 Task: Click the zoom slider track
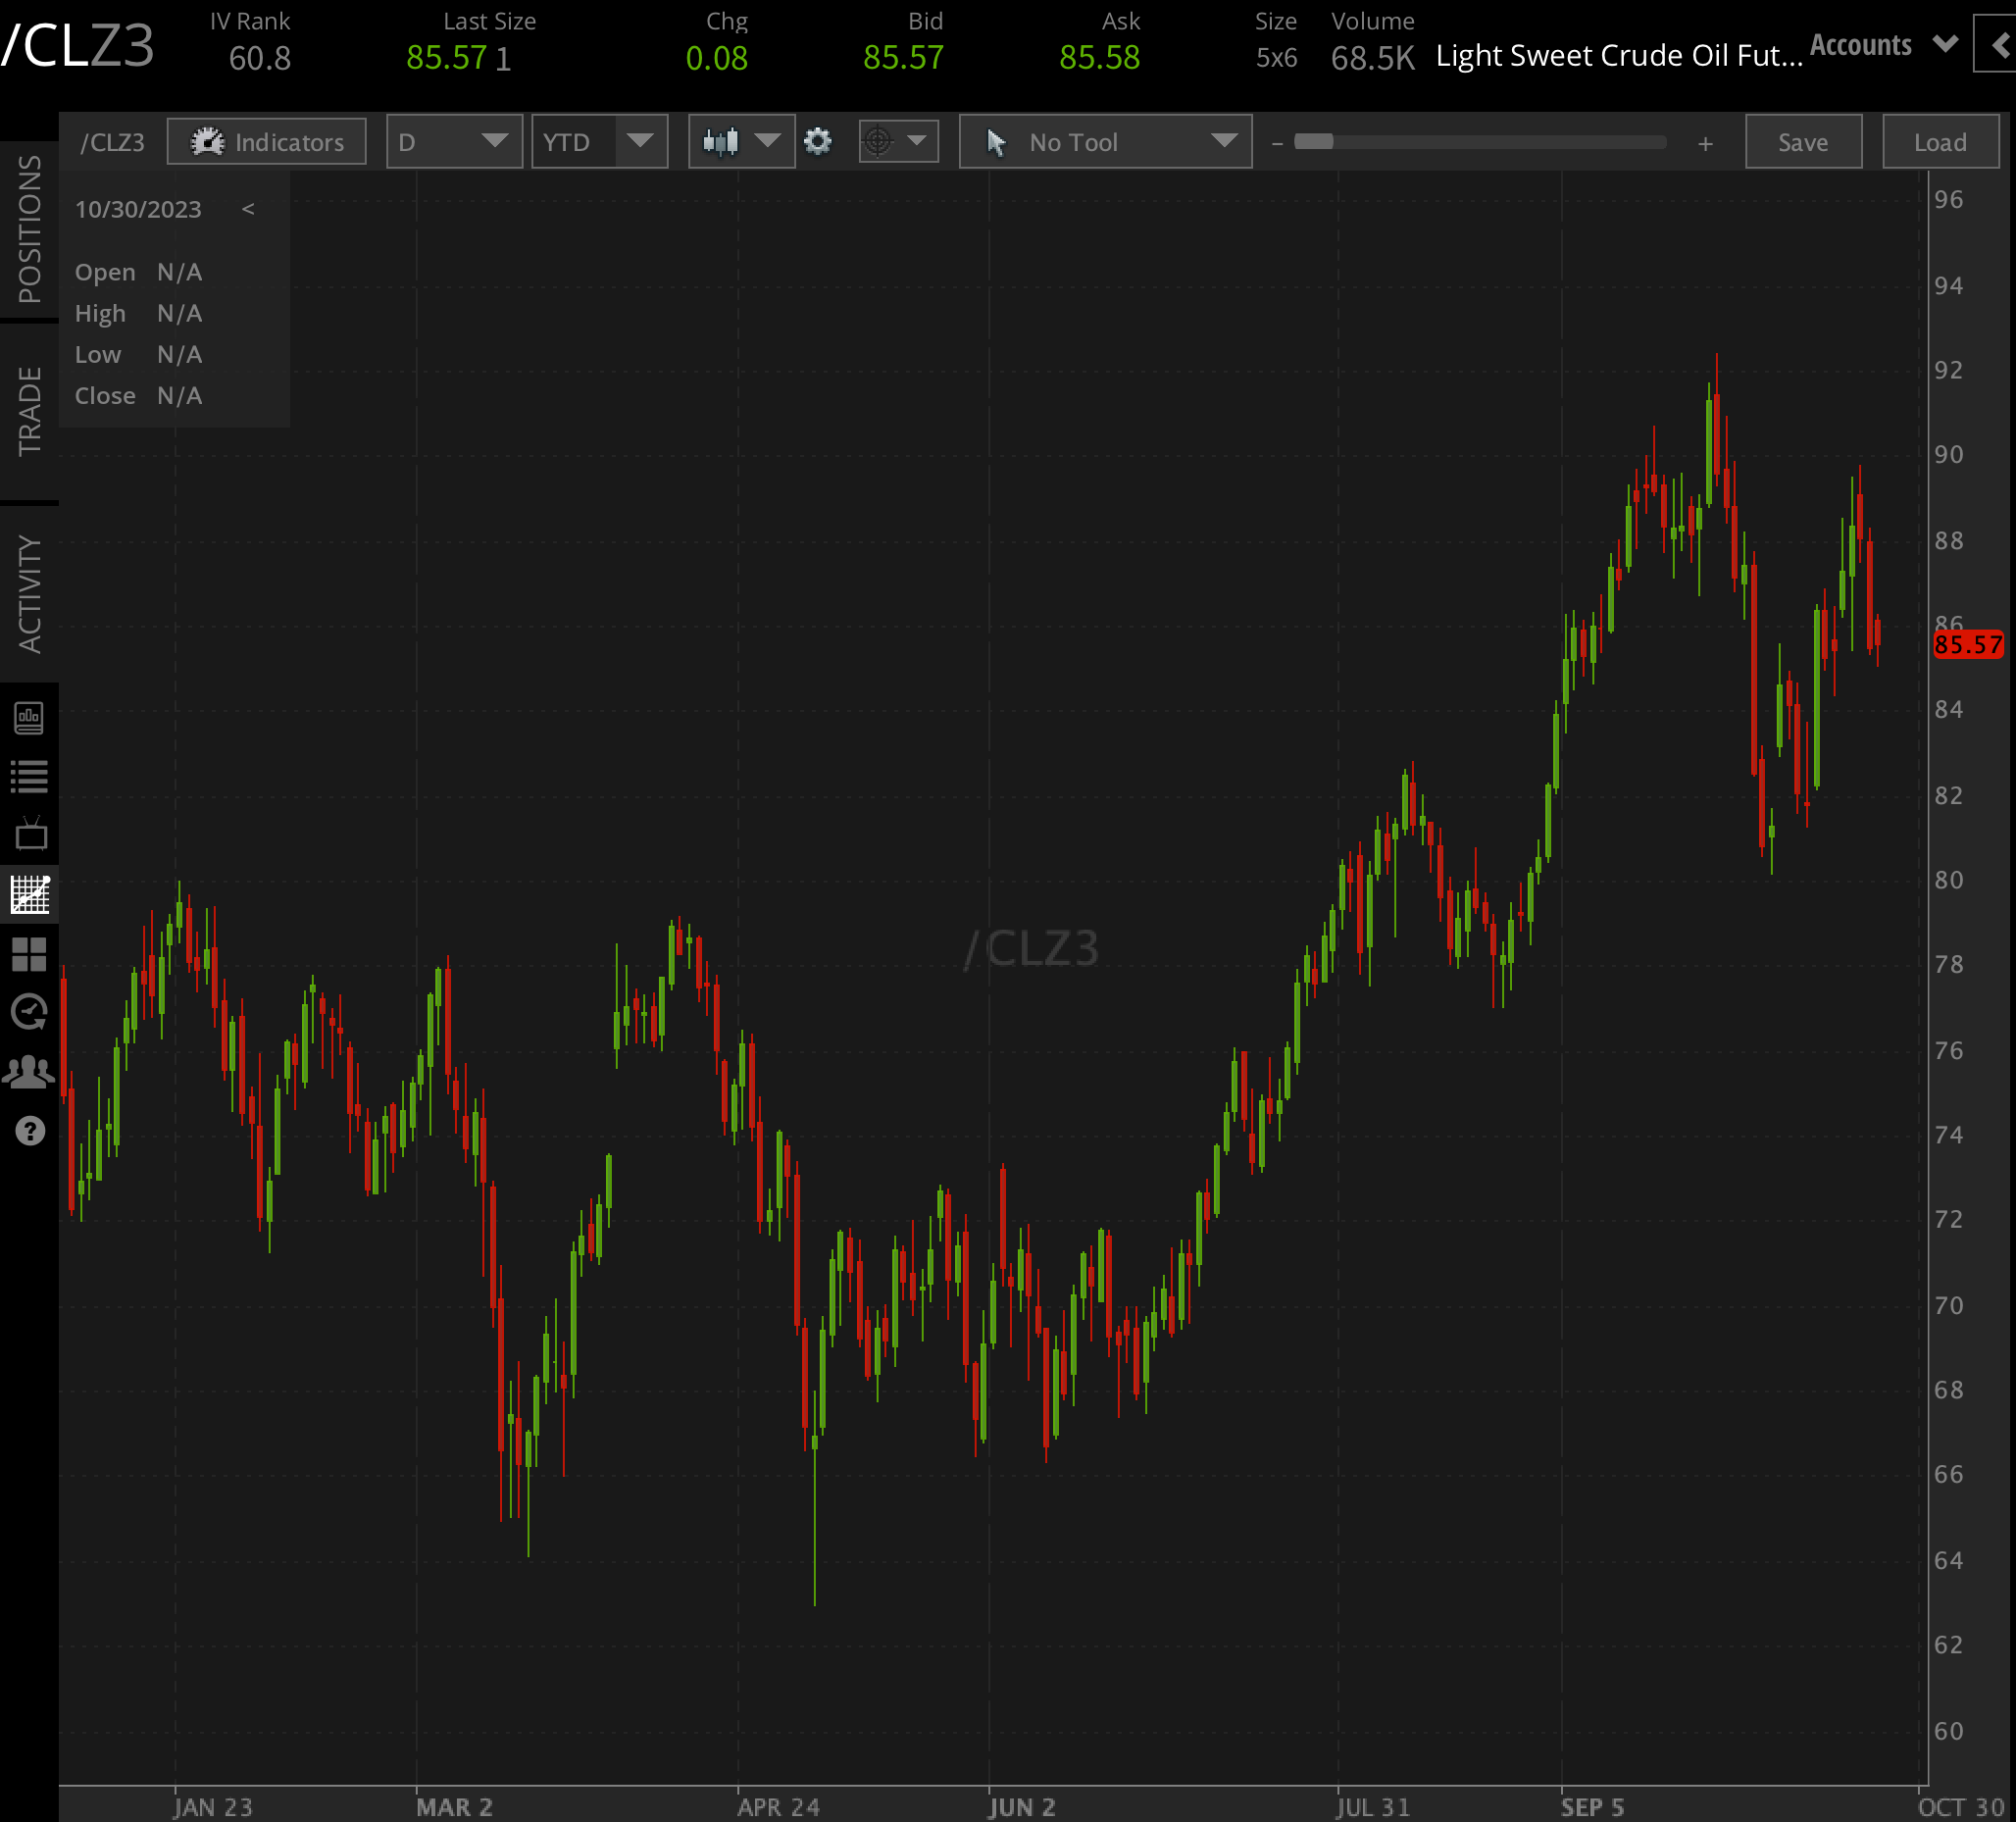point(1480,142)
